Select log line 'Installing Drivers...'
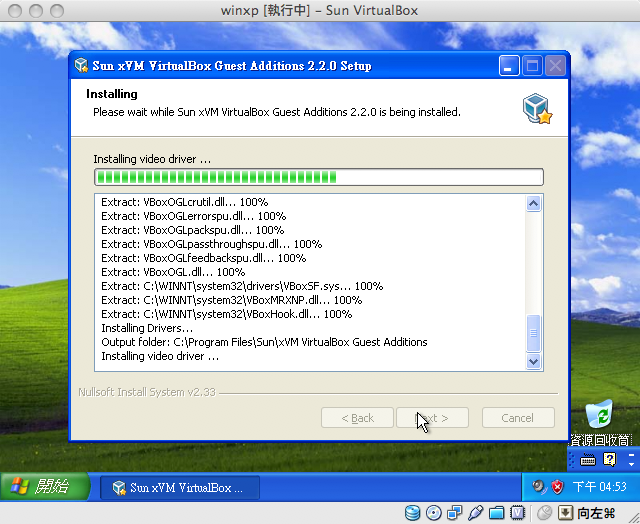640x524 pixels. [147, 328]
